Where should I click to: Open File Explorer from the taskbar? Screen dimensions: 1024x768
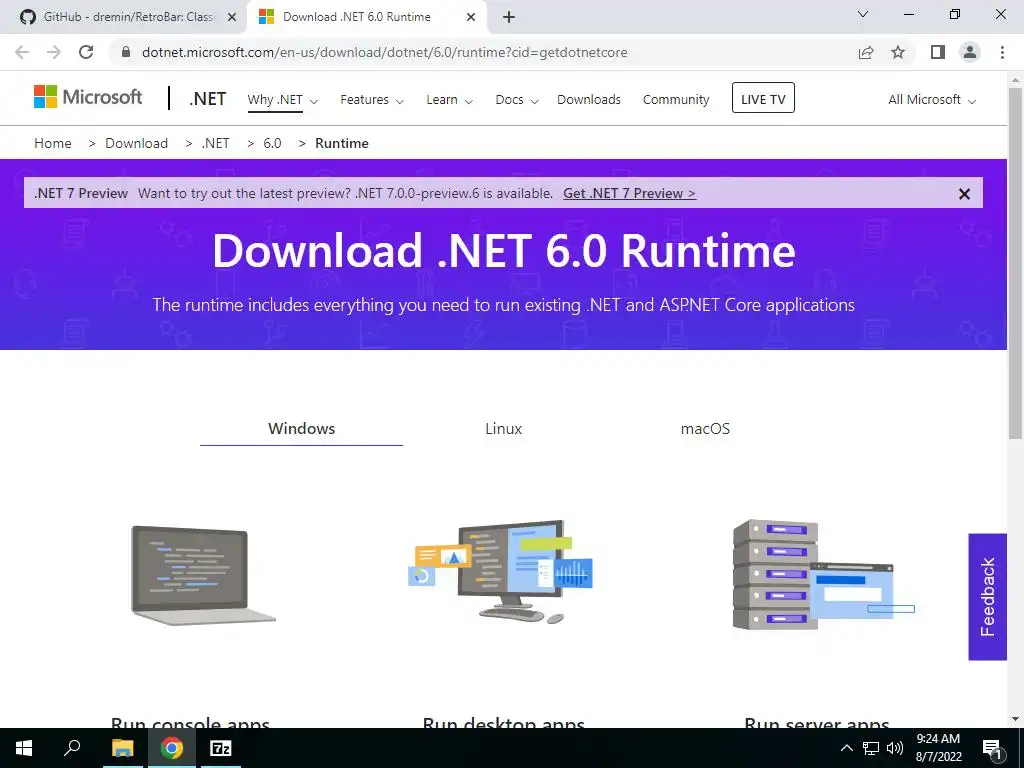[x=122, y=748]
